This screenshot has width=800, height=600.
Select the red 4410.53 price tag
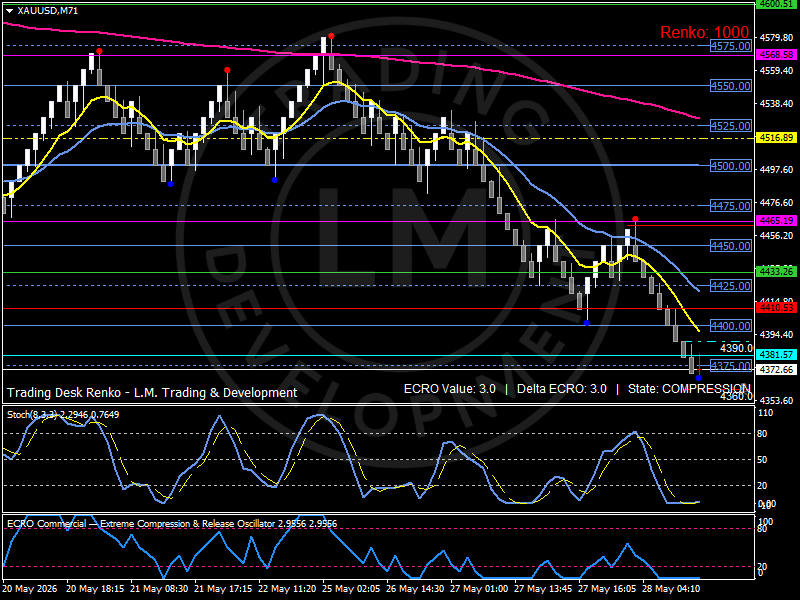pos(776,307)
